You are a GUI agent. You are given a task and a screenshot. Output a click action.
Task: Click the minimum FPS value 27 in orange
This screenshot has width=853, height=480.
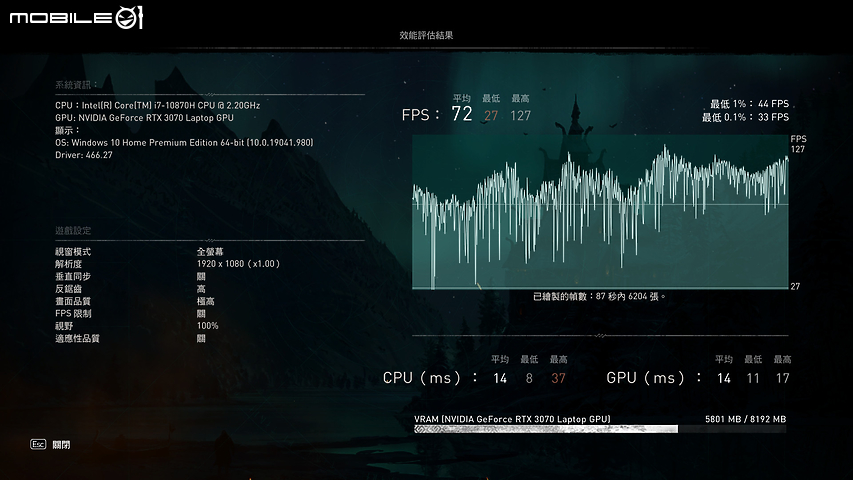click(491, 115)
